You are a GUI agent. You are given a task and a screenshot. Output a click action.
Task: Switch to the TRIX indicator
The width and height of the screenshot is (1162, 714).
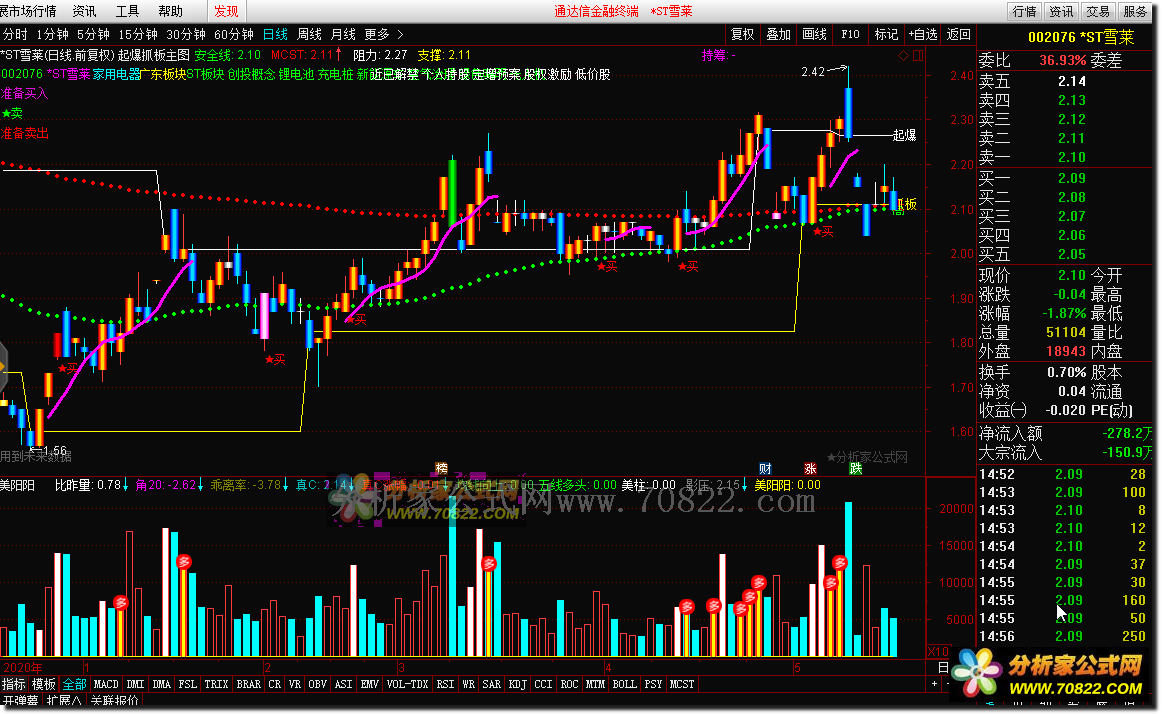(x=216, y=684)
